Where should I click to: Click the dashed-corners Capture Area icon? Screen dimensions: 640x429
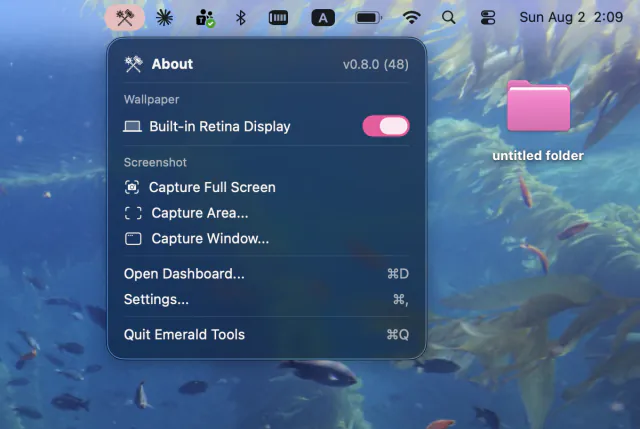click(x=133, y=213)
